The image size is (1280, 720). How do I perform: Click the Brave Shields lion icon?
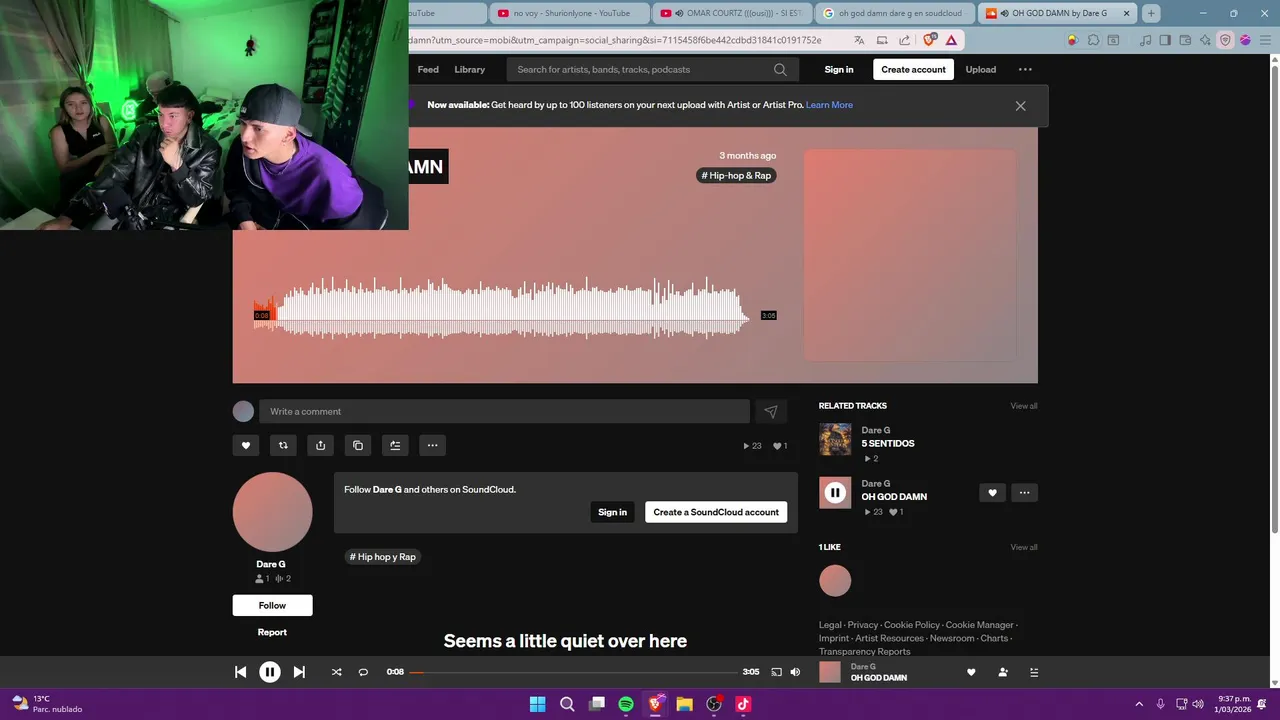930,40
